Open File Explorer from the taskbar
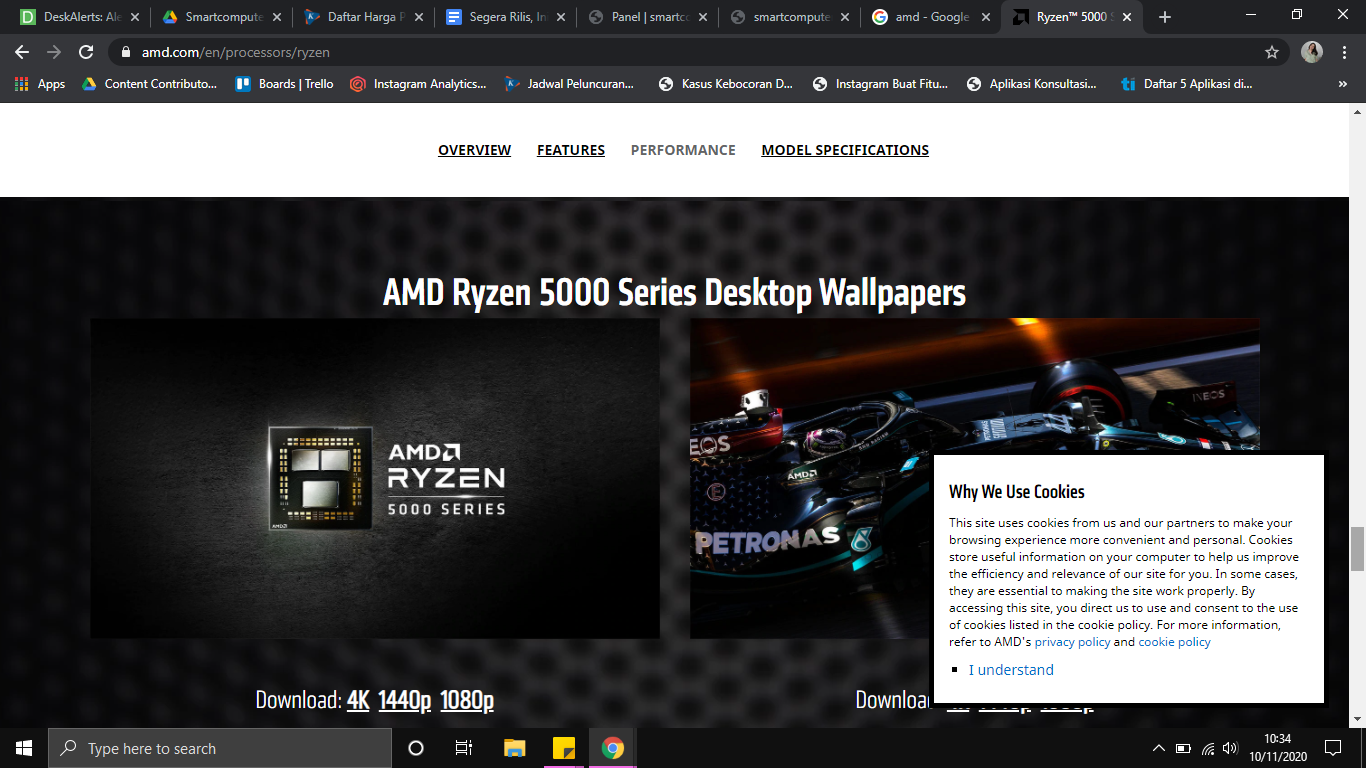The height and width of the screenshot is (768, 1366). pyautogui.click(x=514, y=748)
